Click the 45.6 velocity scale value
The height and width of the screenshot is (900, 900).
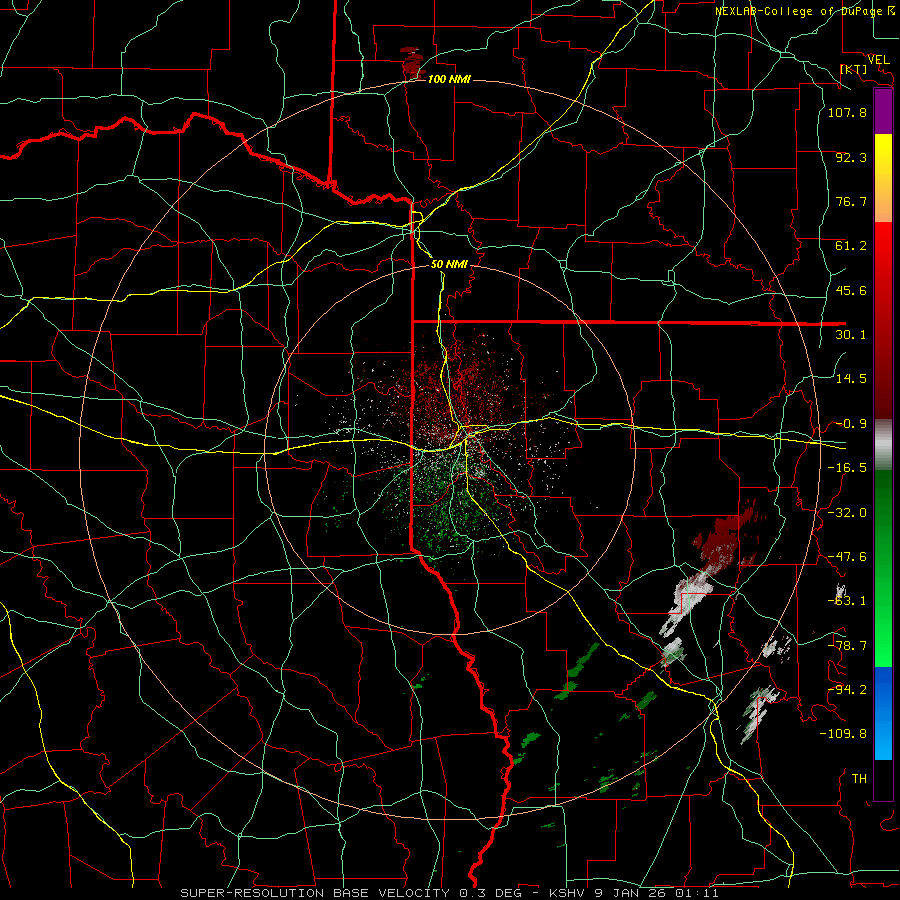851,290
